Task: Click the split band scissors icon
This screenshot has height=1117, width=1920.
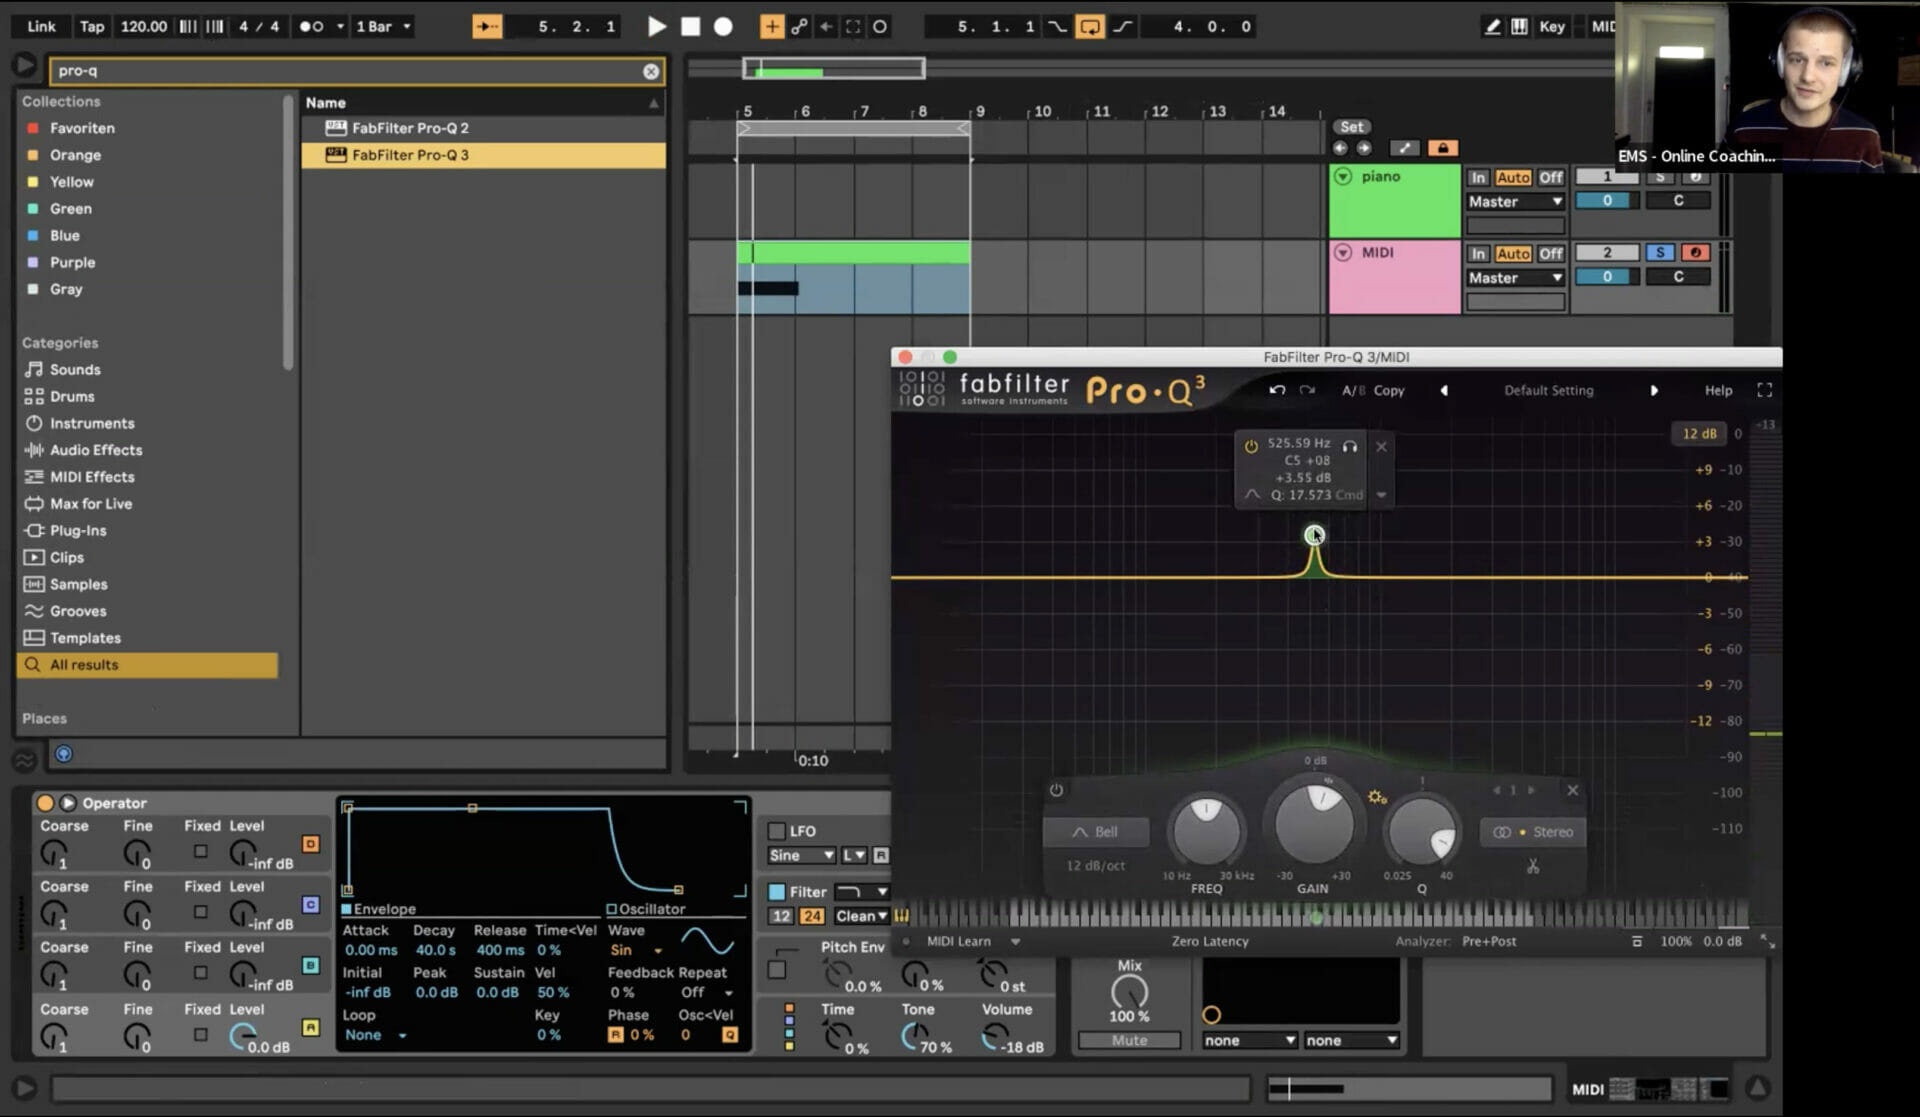Action: point(1532,867)
